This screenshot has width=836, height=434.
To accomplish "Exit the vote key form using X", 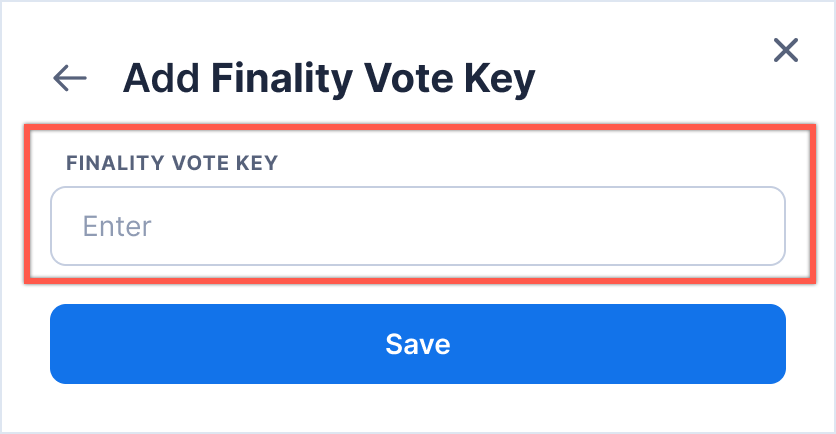I will pyautogui.click(x=786, y=50).
